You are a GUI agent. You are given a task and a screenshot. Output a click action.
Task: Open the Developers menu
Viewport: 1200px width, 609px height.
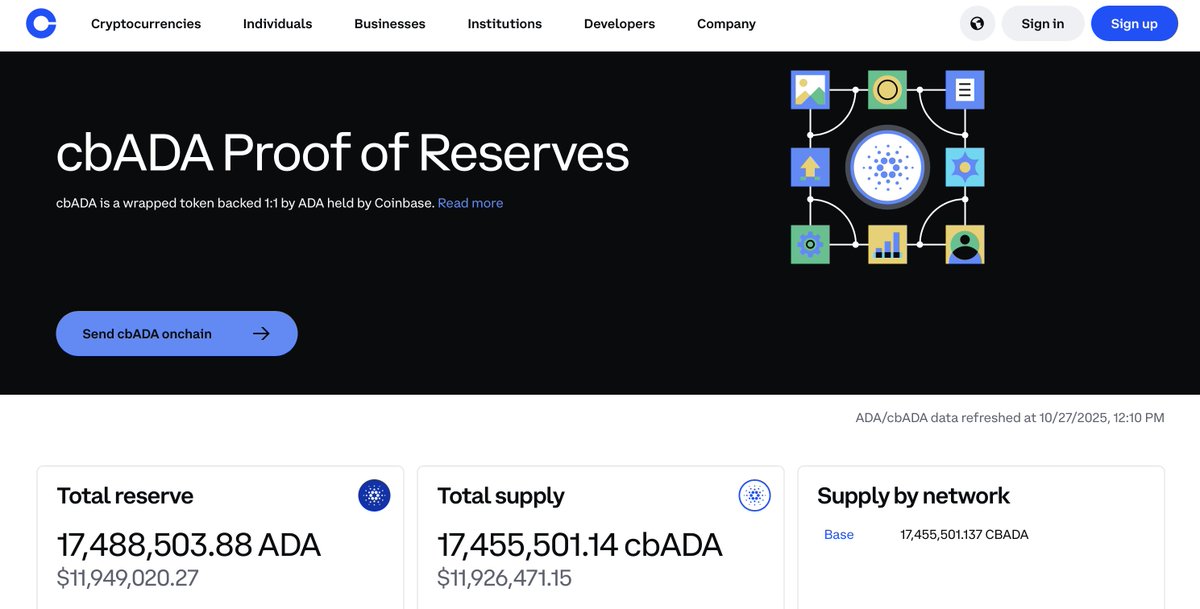(x=620, y=23)
